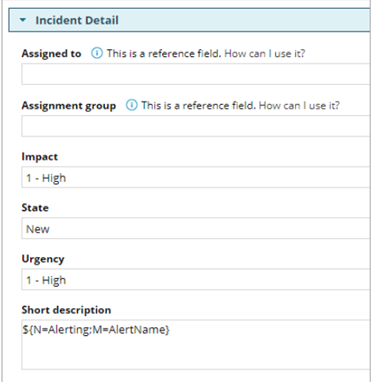Click the Incident Detail header title
Viewport: 373px width, 382px height.
click(77, 20)
